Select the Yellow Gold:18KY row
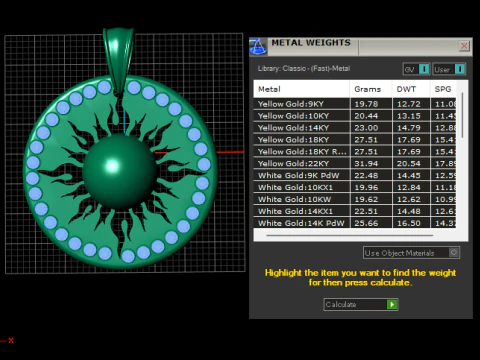Screen dimensions: 480x360 click(355, 140)
